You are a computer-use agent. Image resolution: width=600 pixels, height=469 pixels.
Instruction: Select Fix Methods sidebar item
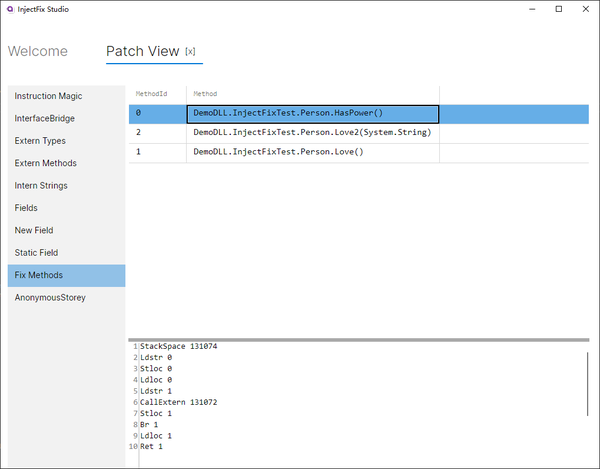[38, 275]
